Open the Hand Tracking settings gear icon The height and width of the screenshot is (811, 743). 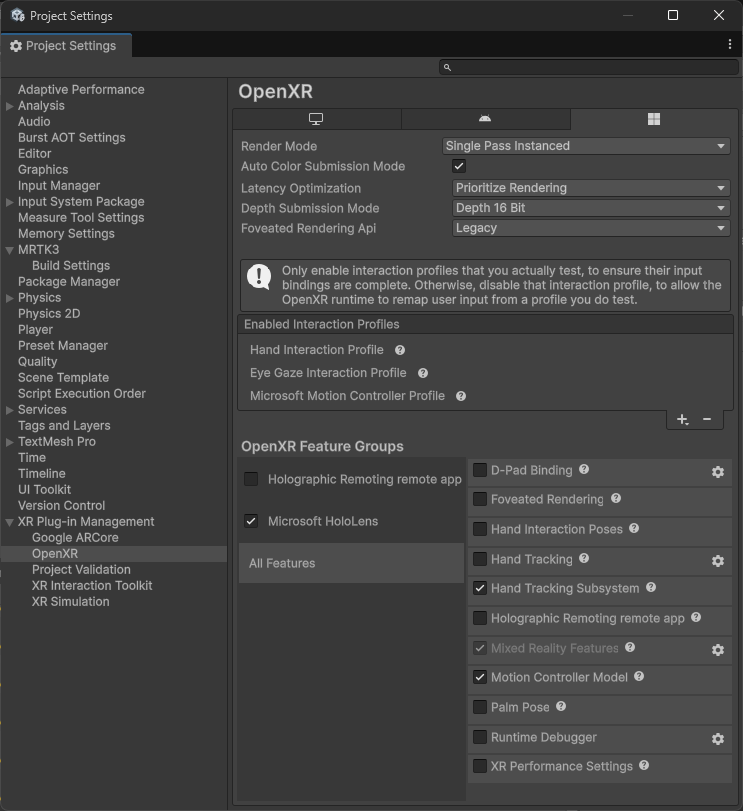(x=717, y=561)
